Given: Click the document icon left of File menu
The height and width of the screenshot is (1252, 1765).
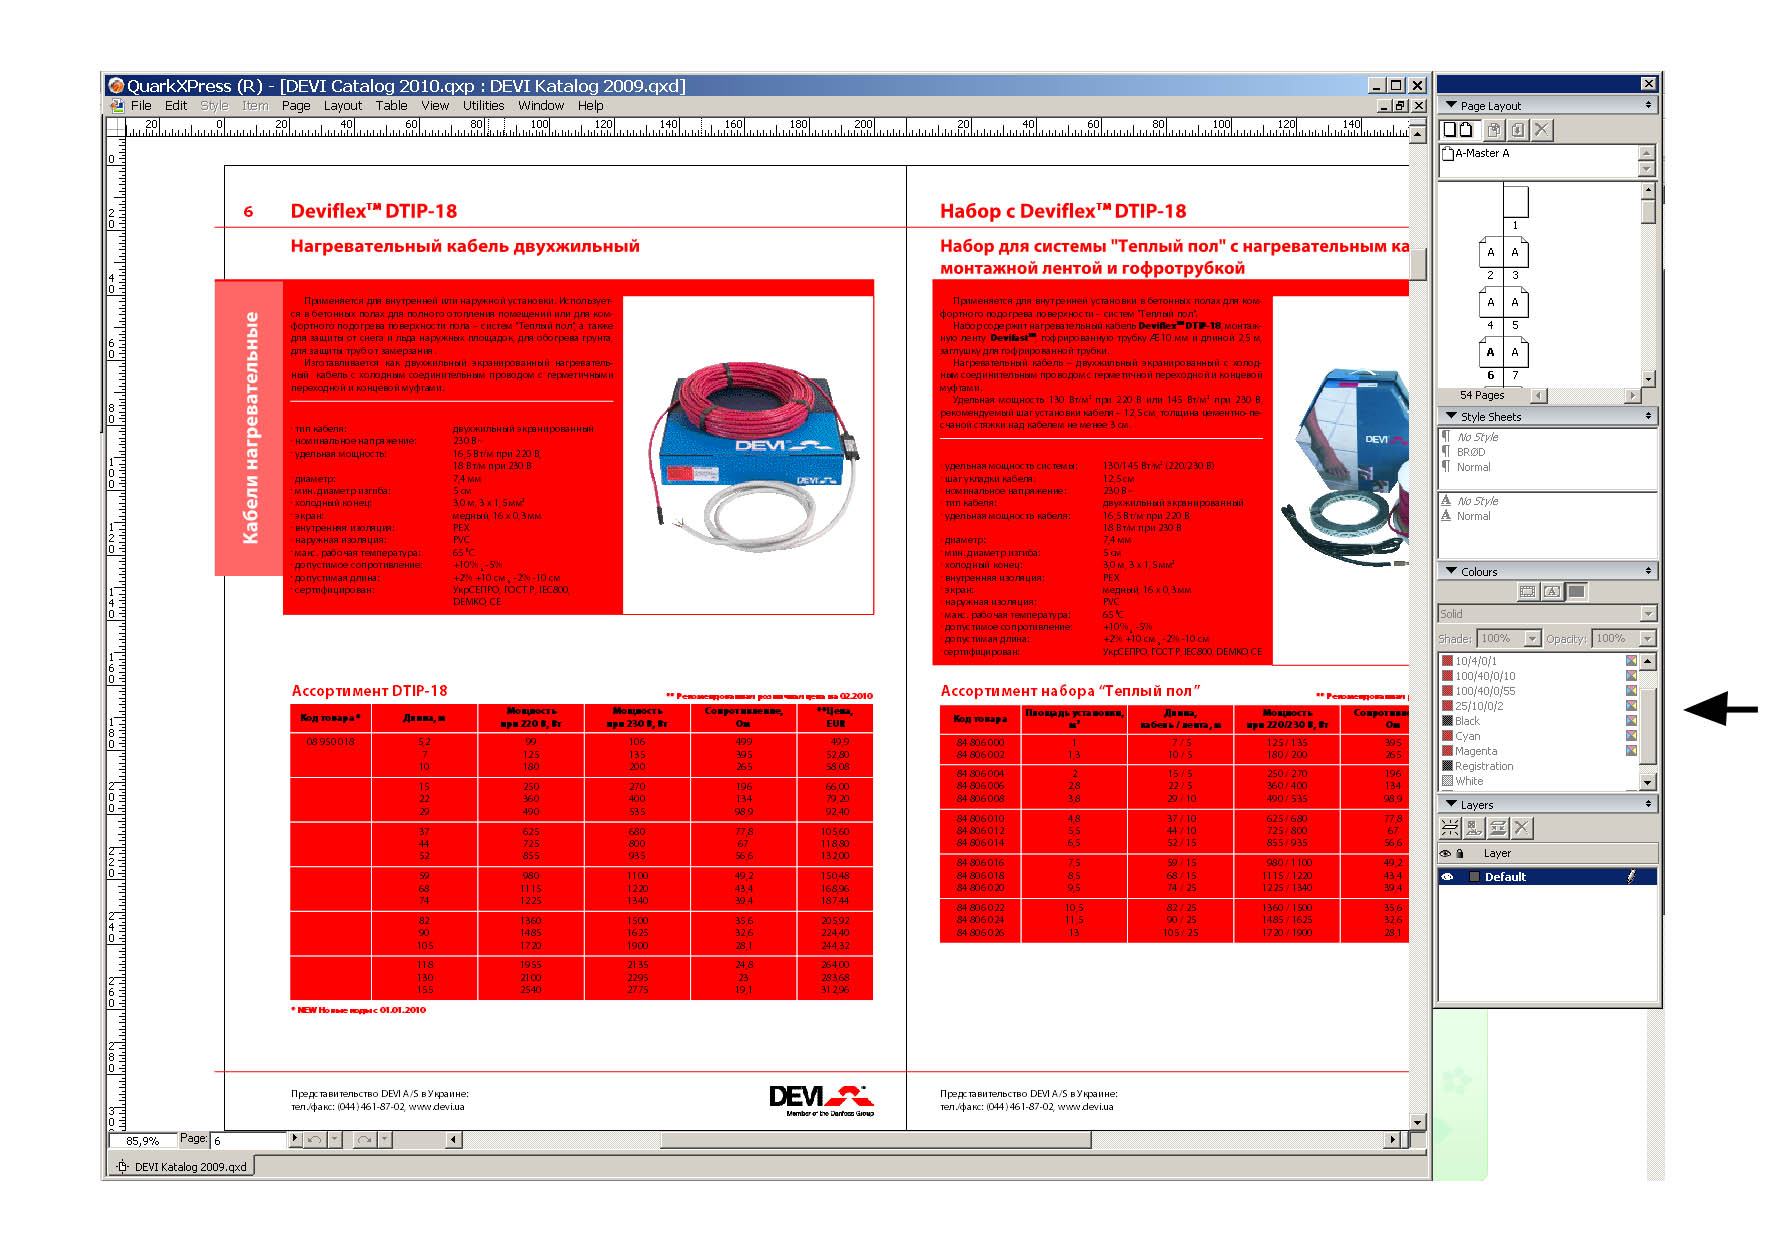Looking at the screenshot, I should 117,105.
